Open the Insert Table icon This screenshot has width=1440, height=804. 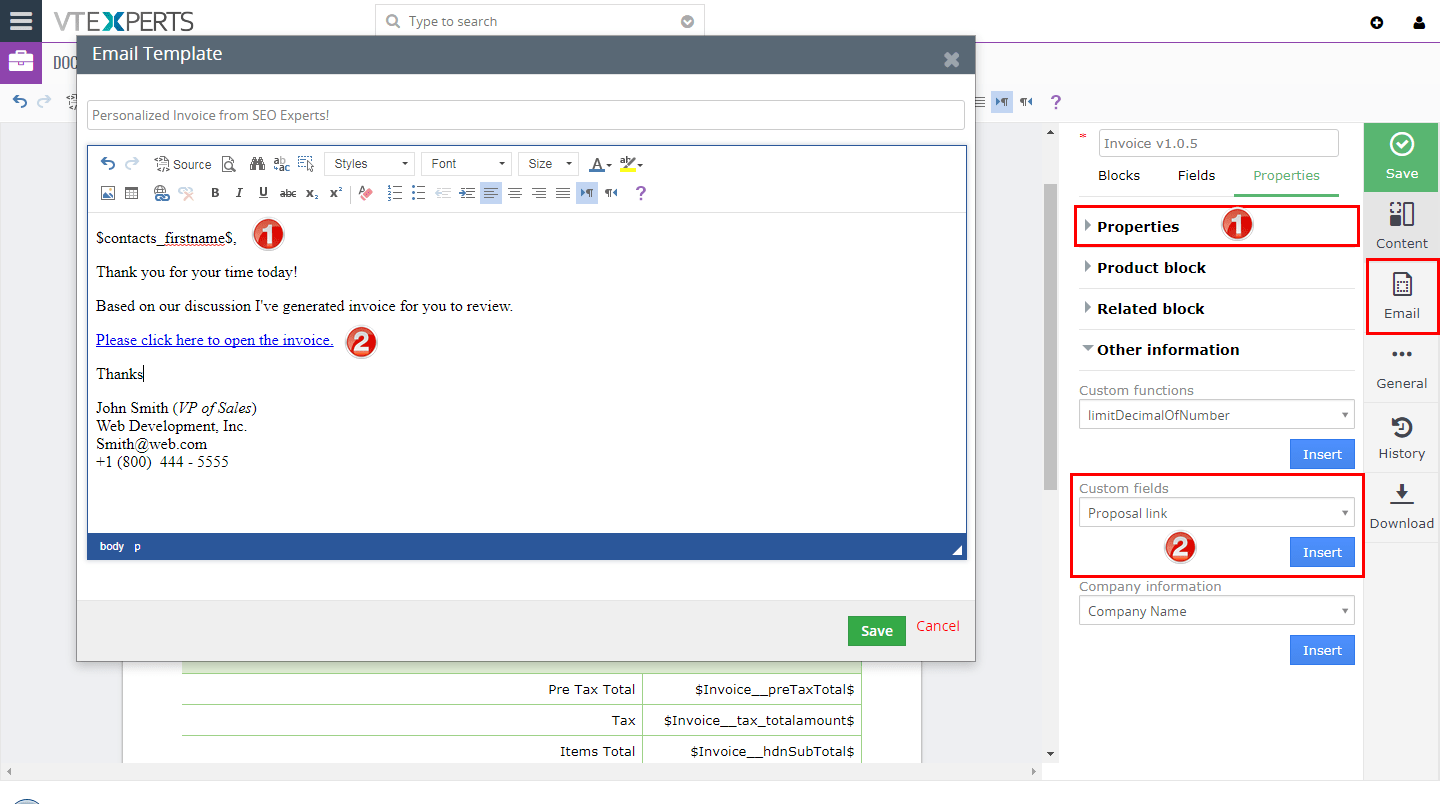click(131, 192)
